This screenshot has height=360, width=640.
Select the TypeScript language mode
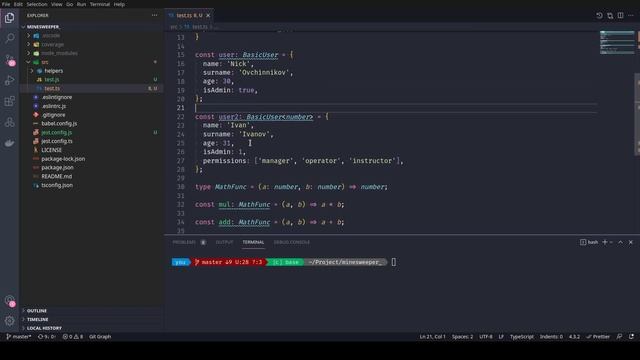(522, 337)
